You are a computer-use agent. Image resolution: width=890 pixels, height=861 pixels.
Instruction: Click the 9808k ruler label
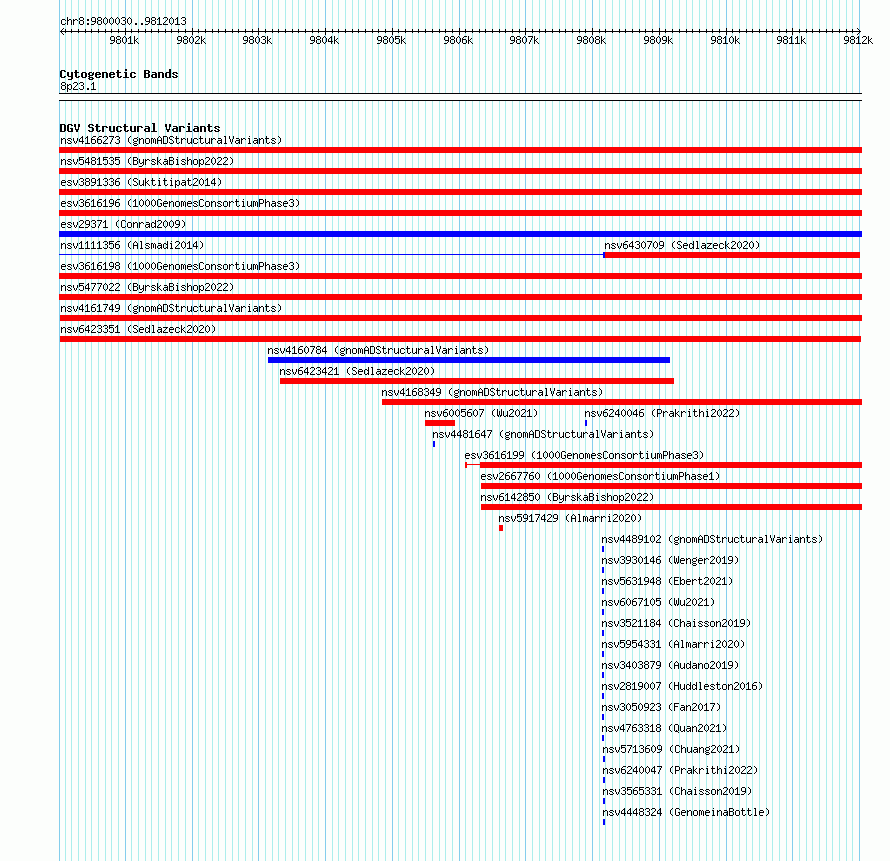click(591, 40)
